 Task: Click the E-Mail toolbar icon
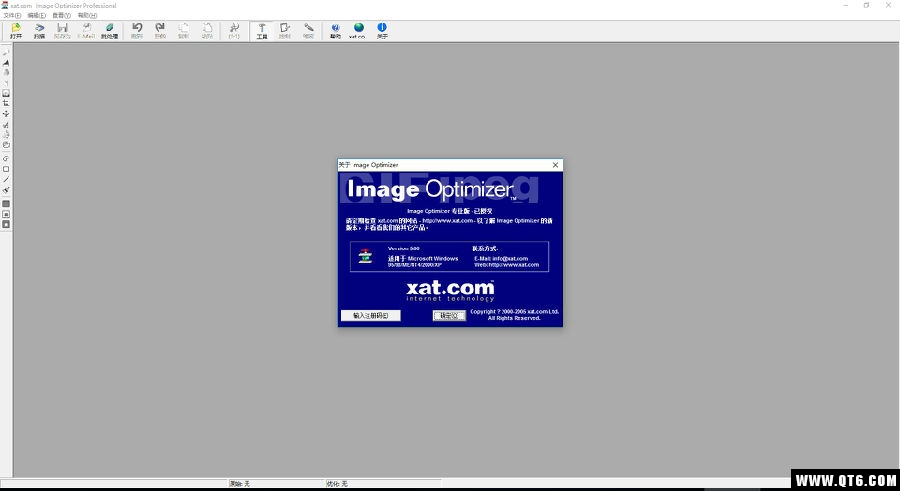86,30
